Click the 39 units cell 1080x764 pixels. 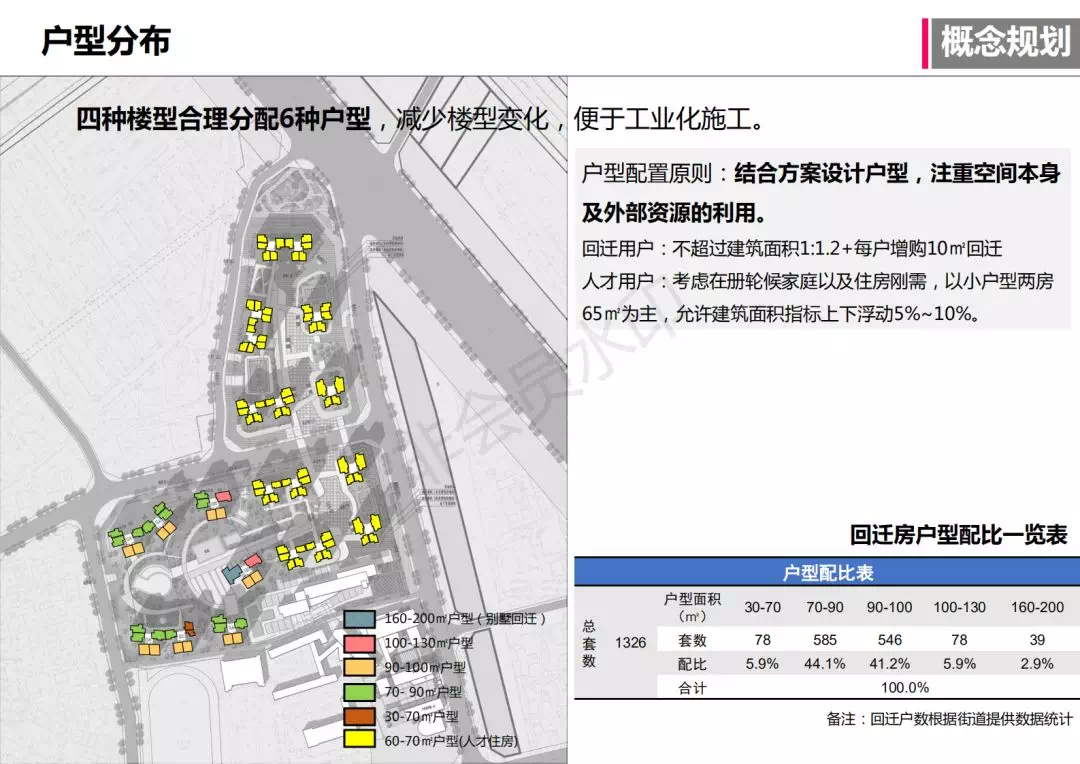coord(1037,640)
